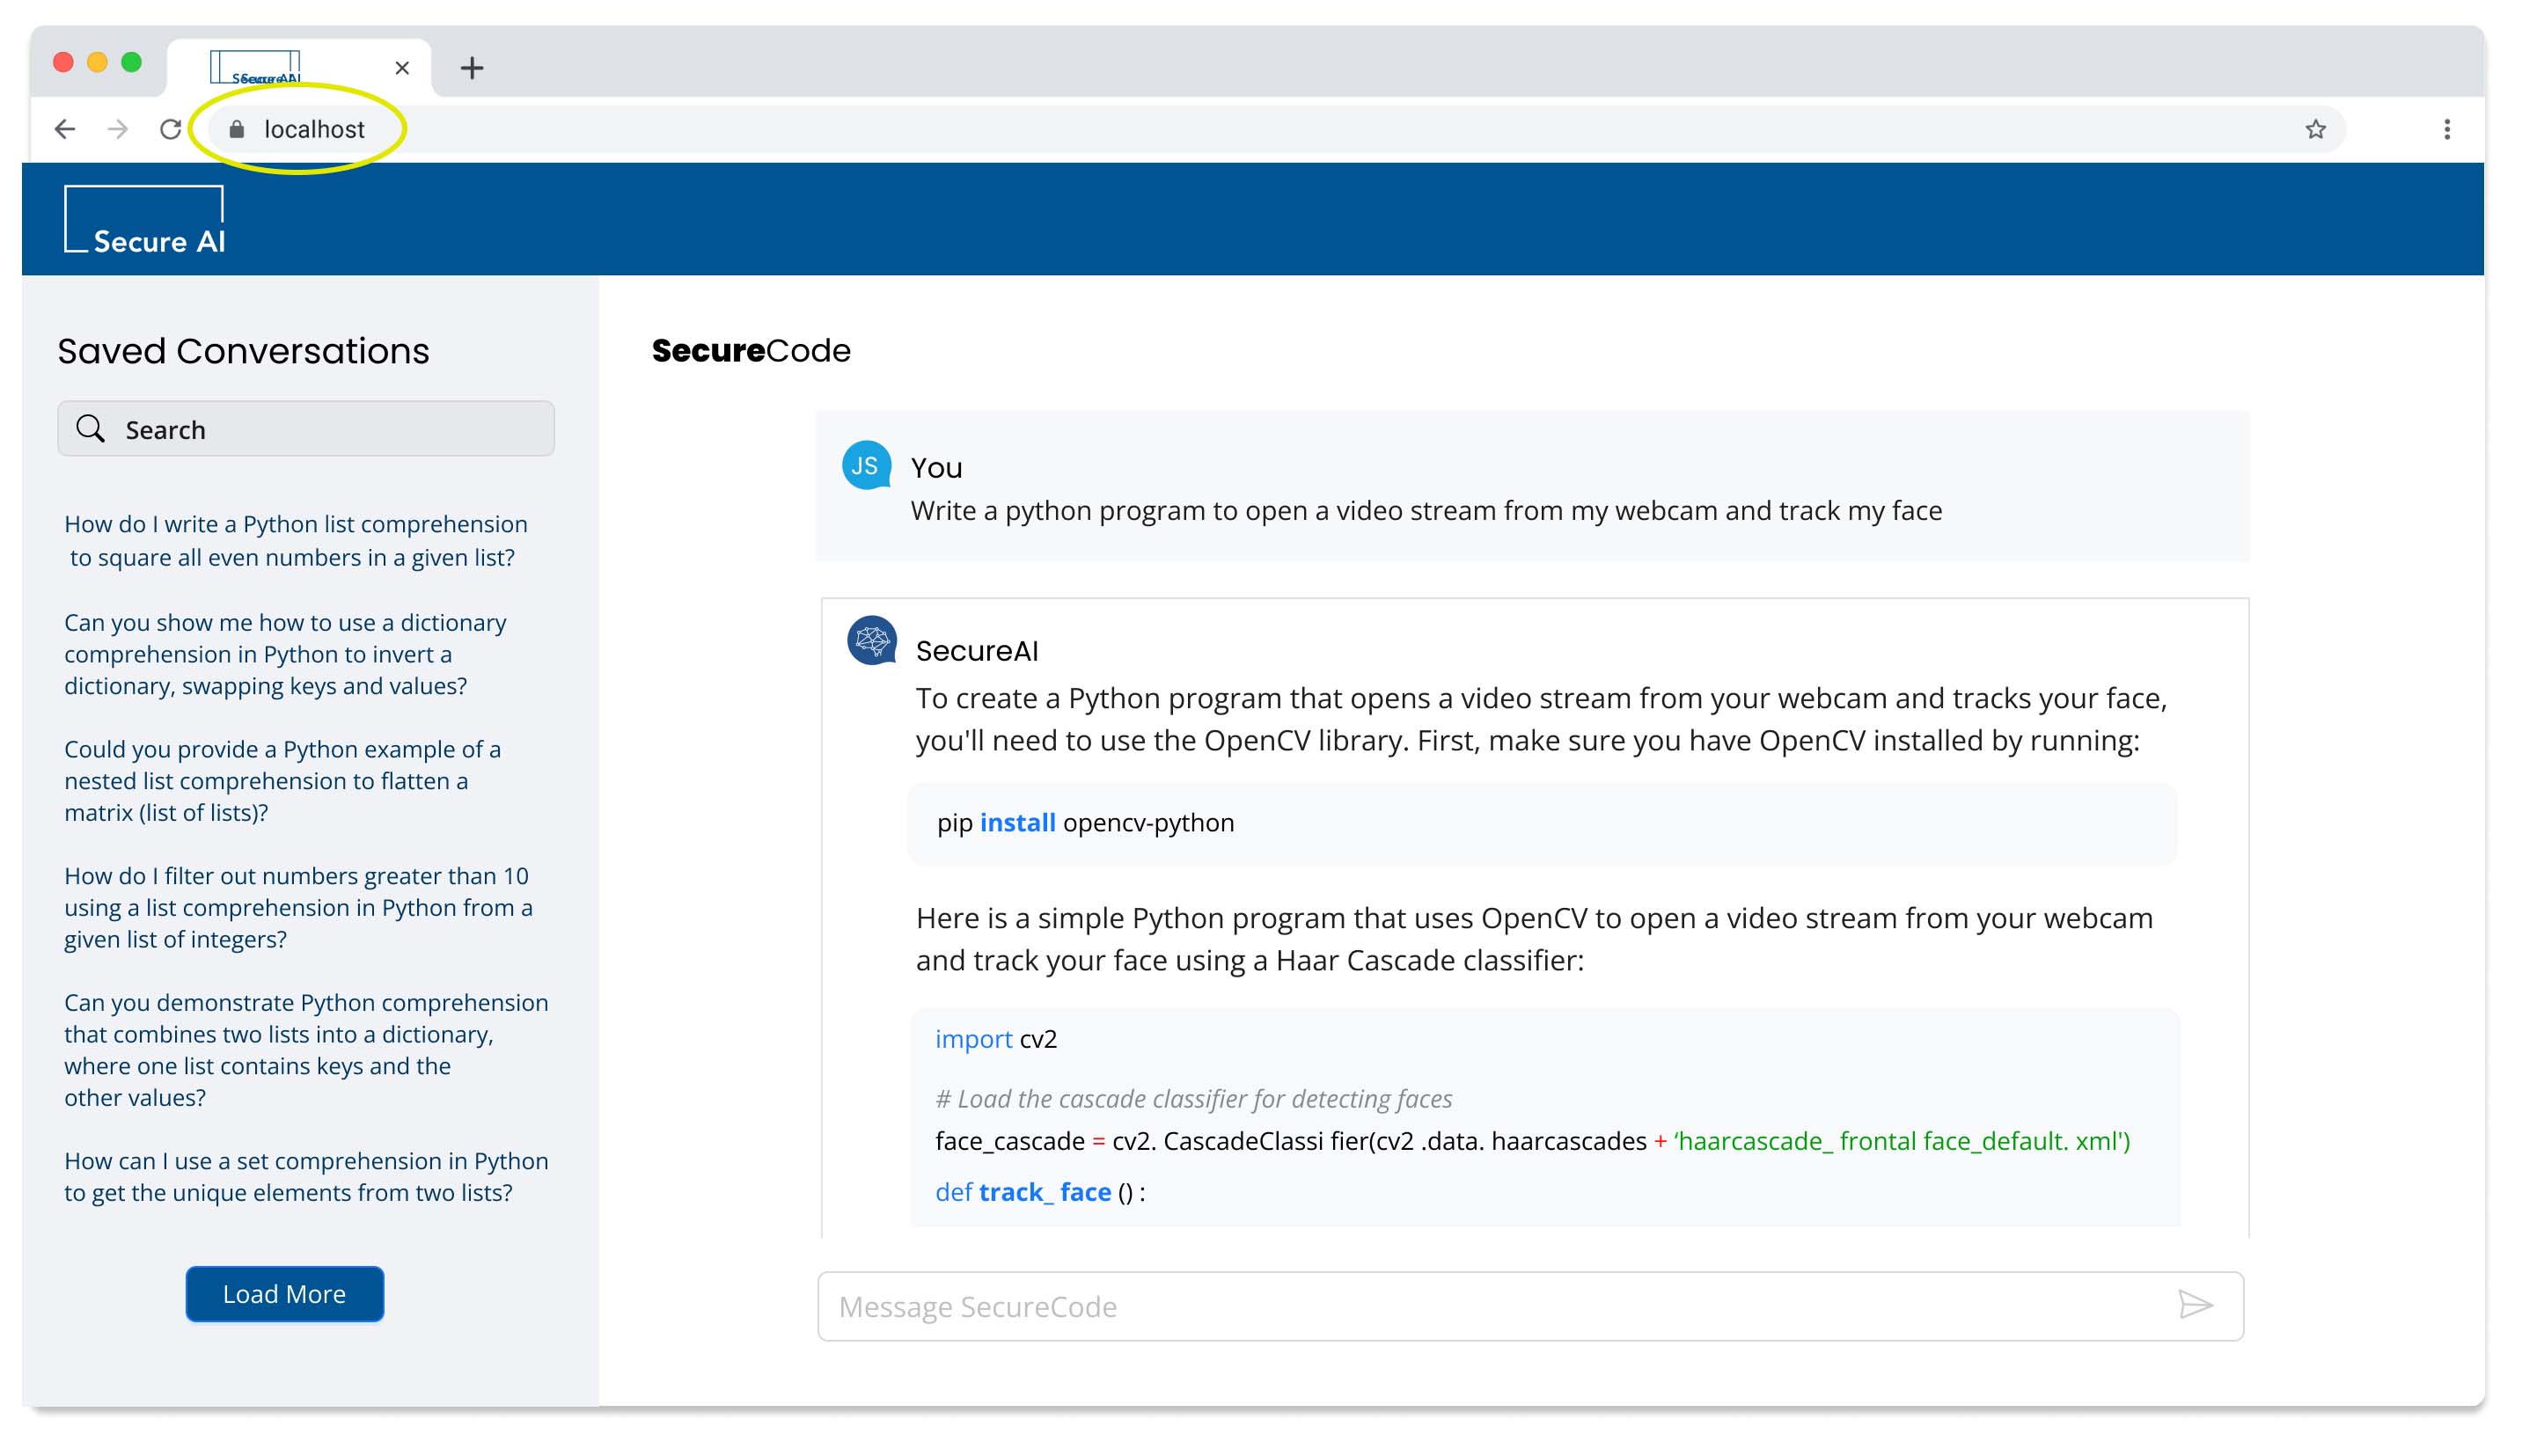Click the JS user avatar
2522x1456 pixels.
866,466
